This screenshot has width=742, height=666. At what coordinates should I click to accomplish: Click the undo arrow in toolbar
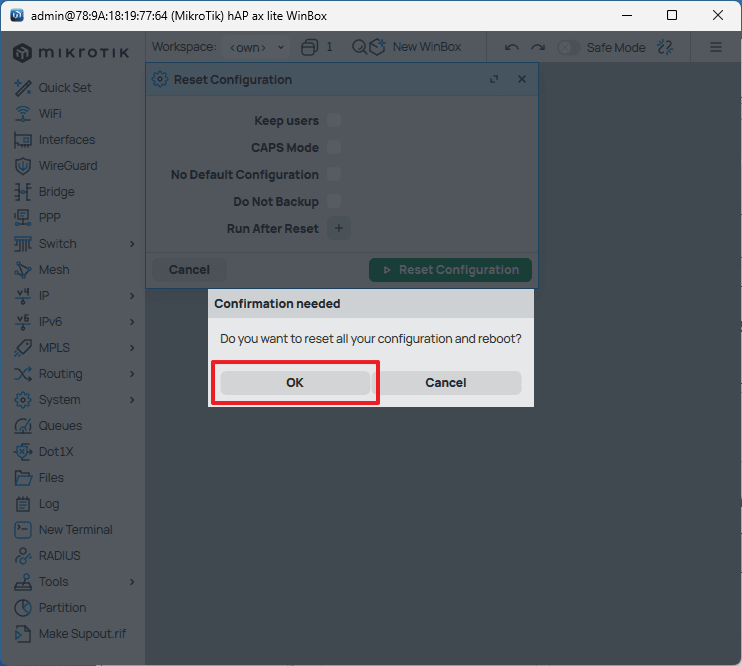click(512, 47)
